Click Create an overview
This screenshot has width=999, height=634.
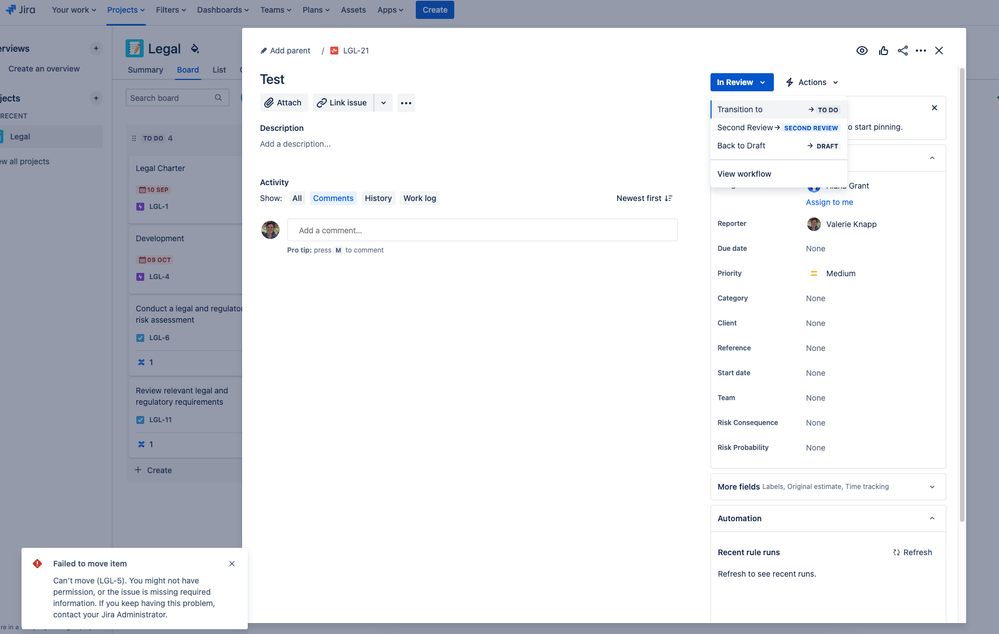pos(44,69)
